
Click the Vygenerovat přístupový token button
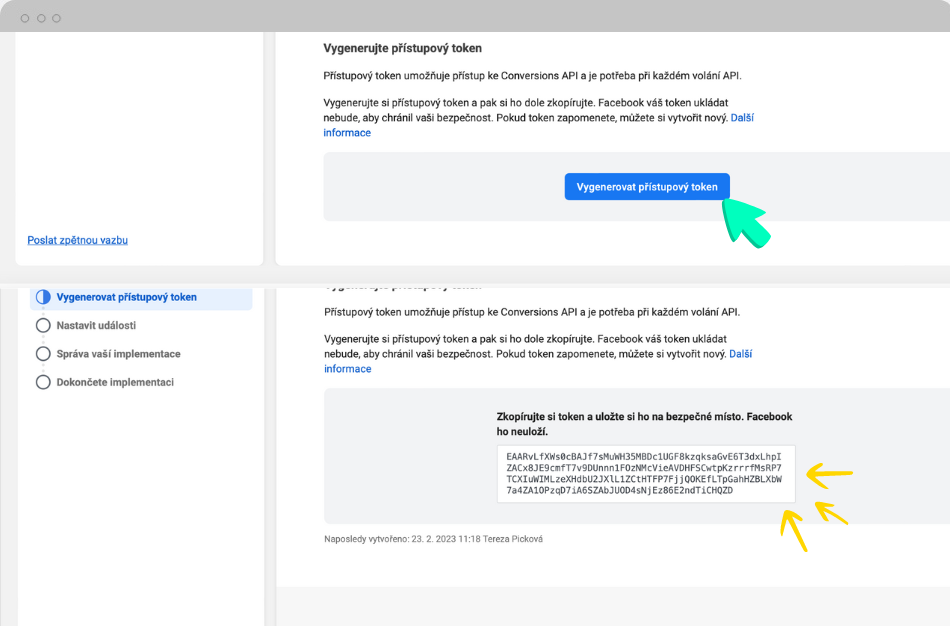click(x=647, y=187)
